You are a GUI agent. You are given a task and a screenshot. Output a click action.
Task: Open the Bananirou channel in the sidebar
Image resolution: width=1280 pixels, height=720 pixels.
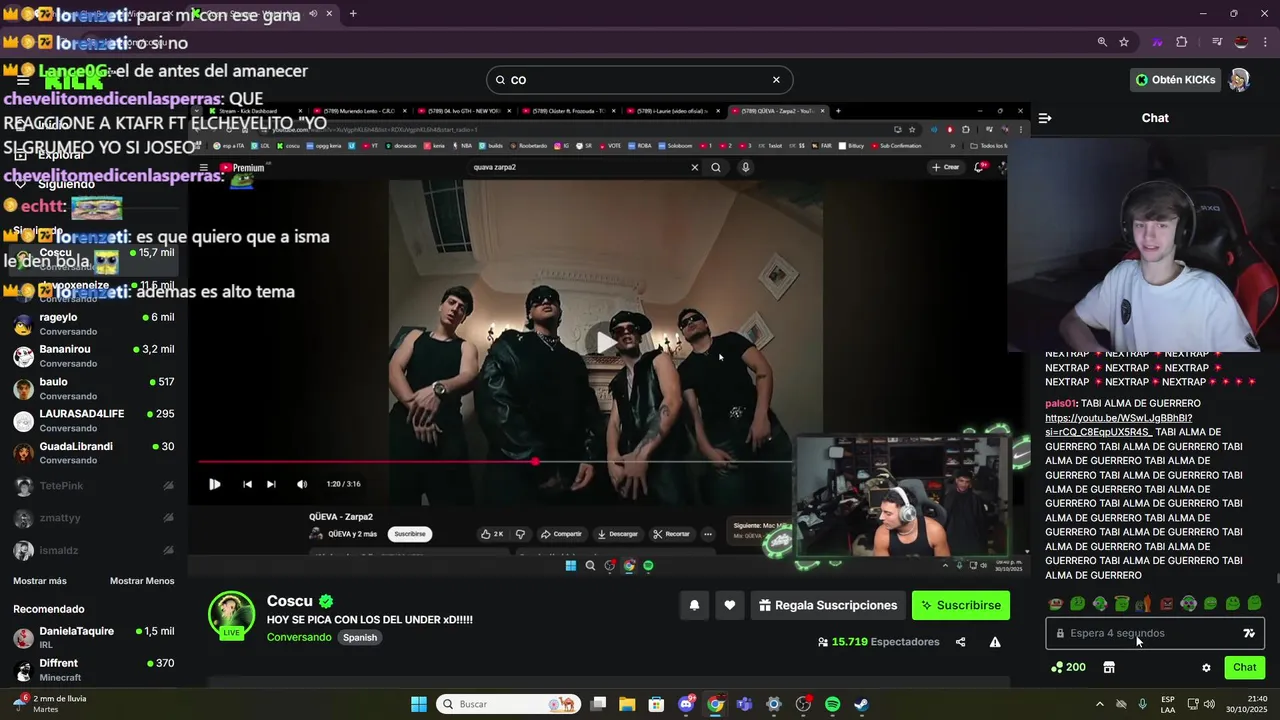(x=96, y=356)
